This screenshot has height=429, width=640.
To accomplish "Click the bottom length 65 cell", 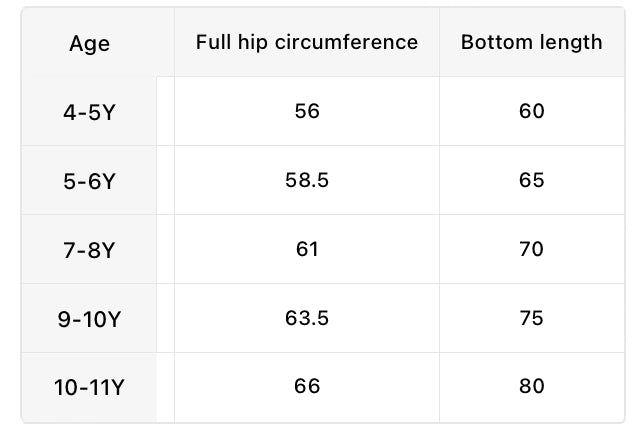I will 532,180.
